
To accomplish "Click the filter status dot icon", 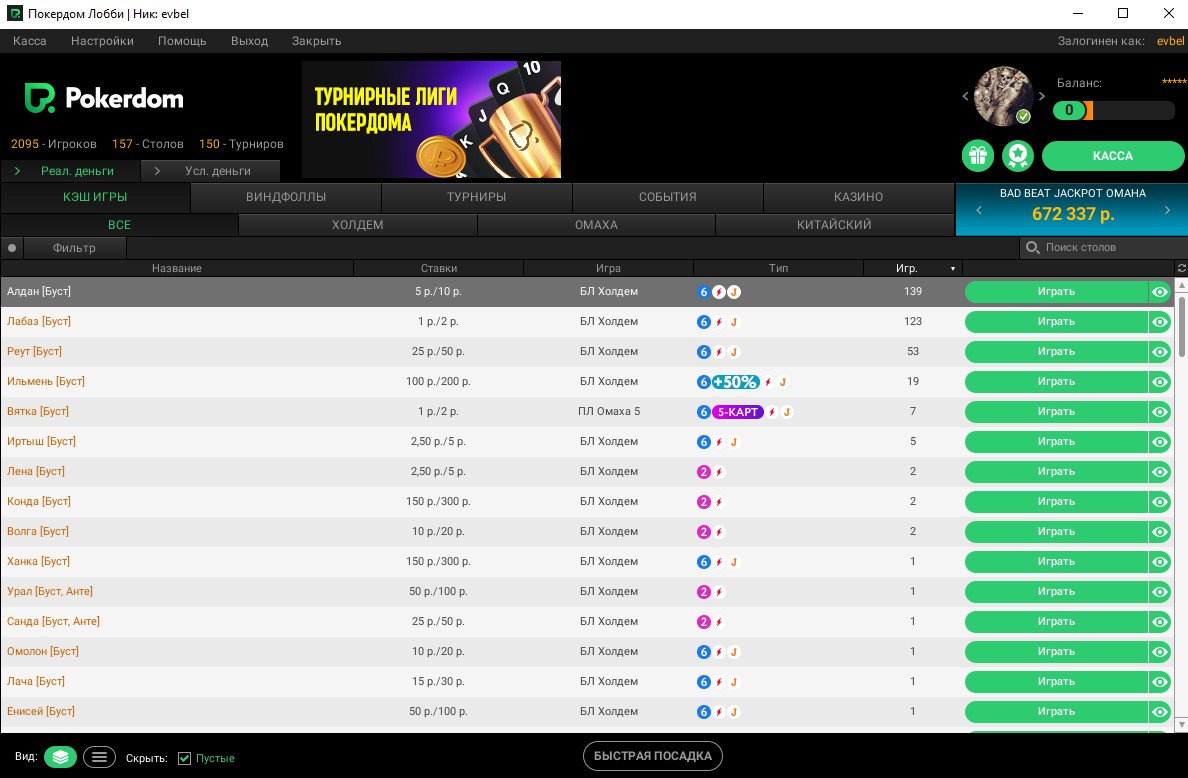I will 12,248.
